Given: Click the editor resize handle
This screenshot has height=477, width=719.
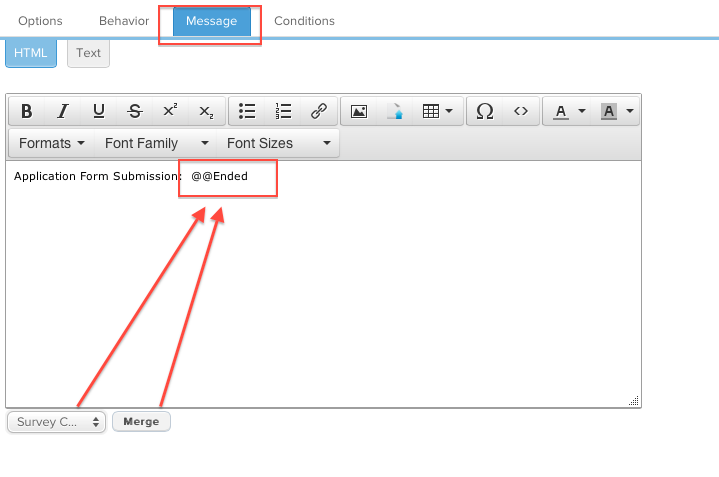Looking at the screenshot, I should tap(634, 401).
